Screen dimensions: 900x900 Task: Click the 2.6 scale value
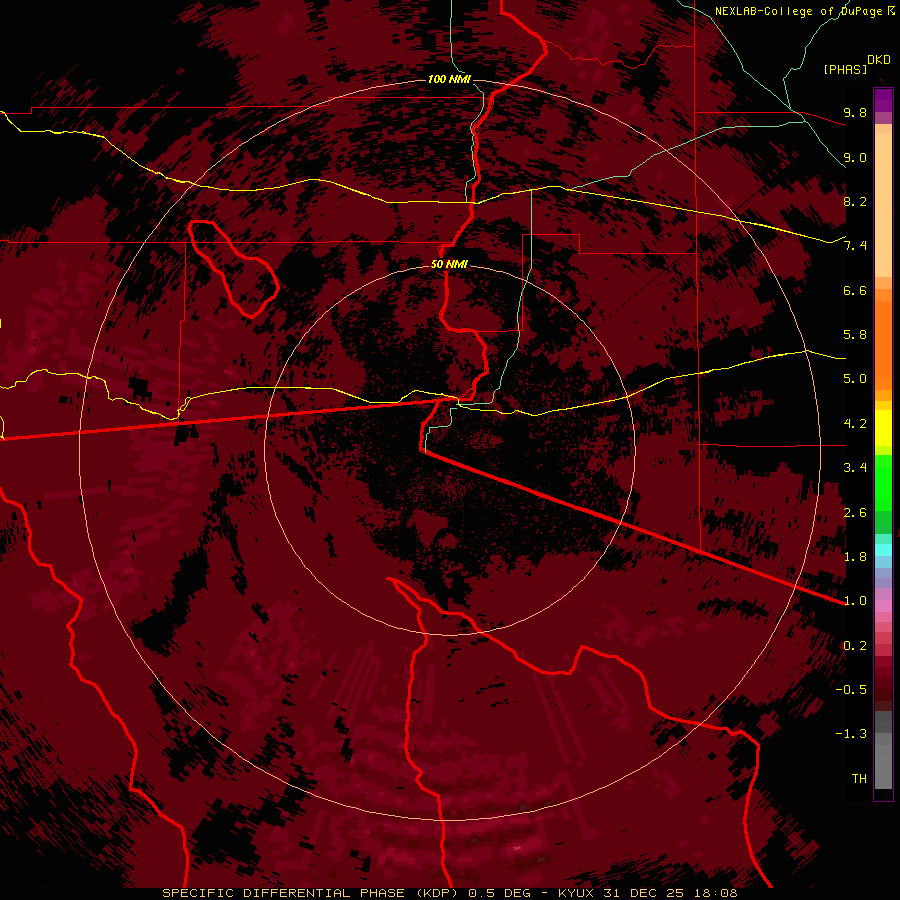click(x=855, y=513)
